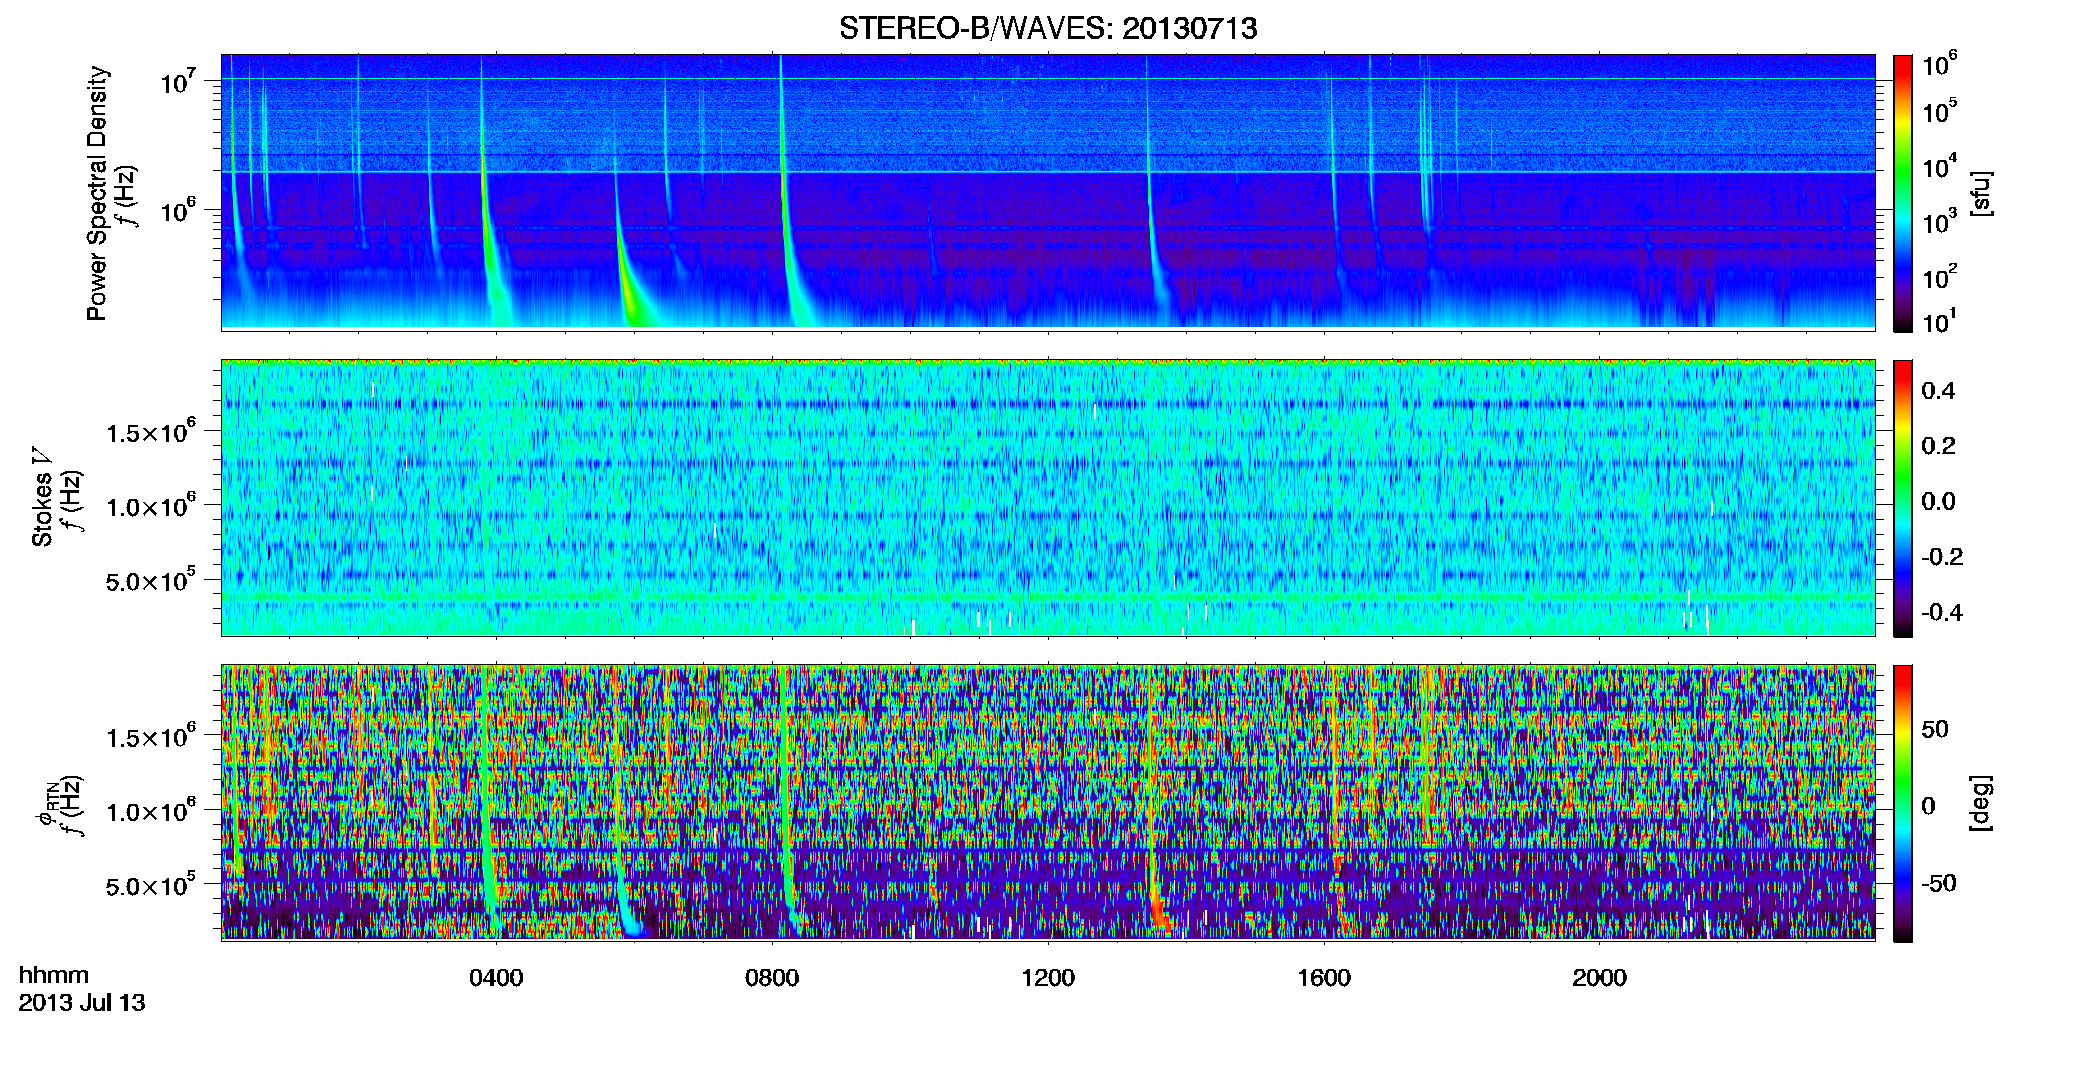Viewport: 2096px width, 1080px height.
Task: Click the 0800 time tick label
Action: [x=772, y=977]
